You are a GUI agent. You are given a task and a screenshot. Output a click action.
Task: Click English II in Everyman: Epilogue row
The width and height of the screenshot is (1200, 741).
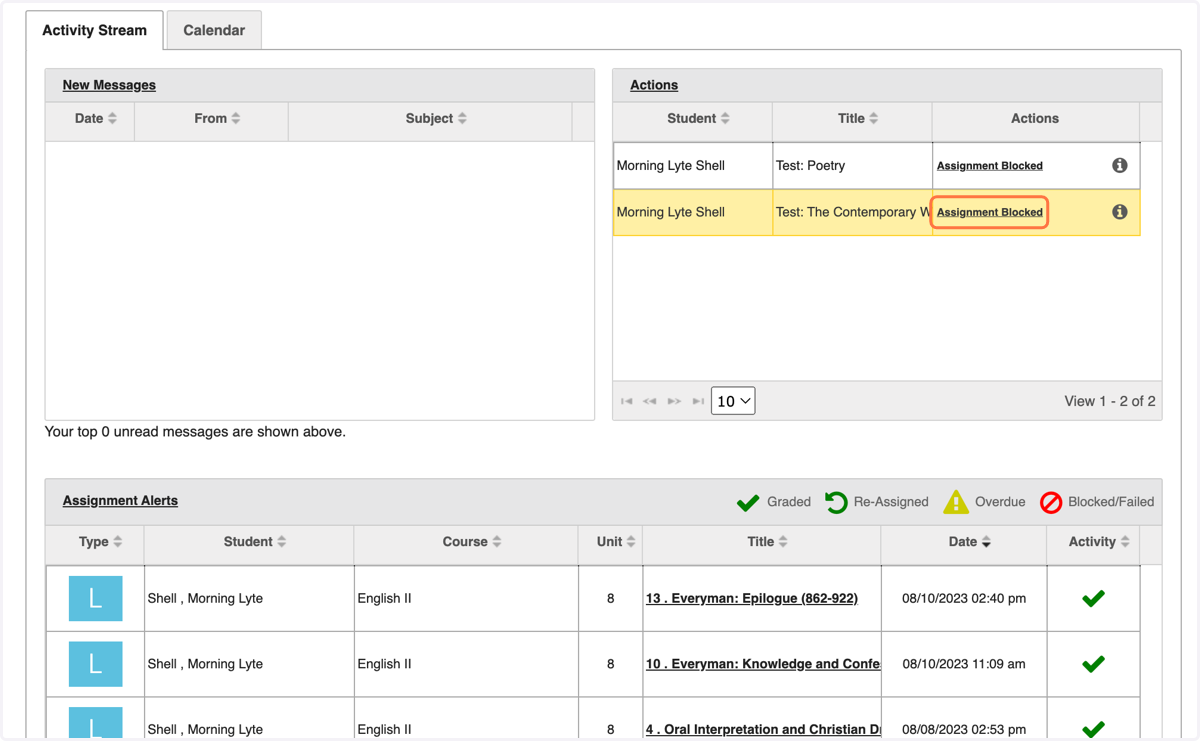tap(384, 598)
